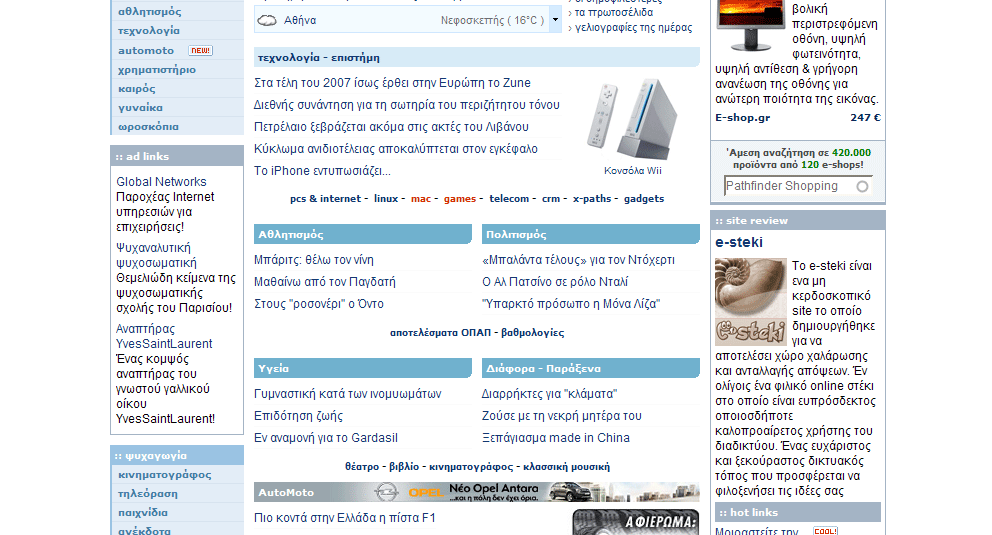Open the παιχνίδια sidebar item
The image size is (992, 535).
click(x=143, y=512)
